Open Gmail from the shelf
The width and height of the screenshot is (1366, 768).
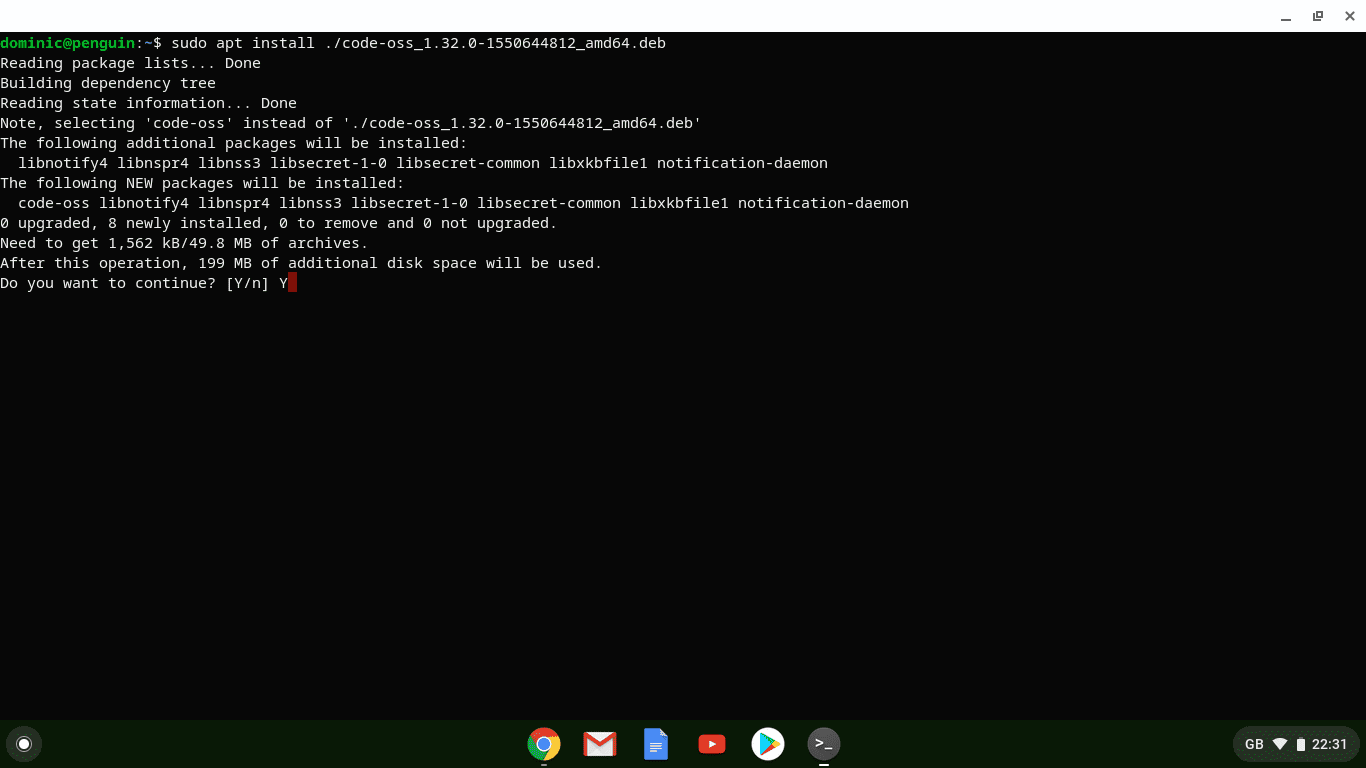click(599, 744)
